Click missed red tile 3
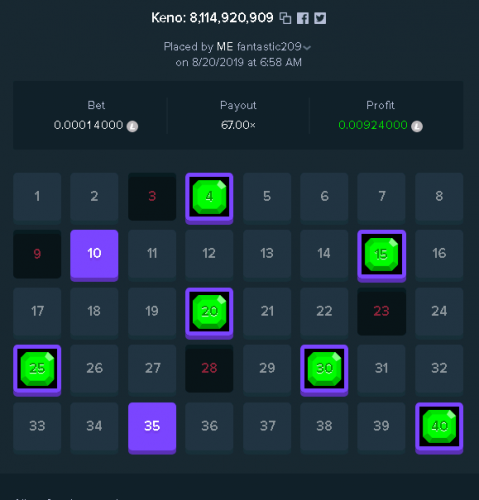Viewport: 479px width, 500px height. [152, 197]
